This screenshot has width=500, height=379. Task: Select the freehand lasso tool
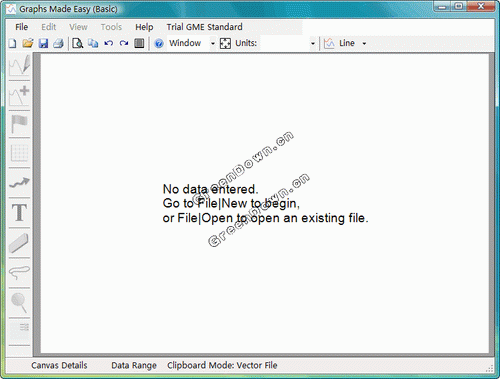click(19, 272)
